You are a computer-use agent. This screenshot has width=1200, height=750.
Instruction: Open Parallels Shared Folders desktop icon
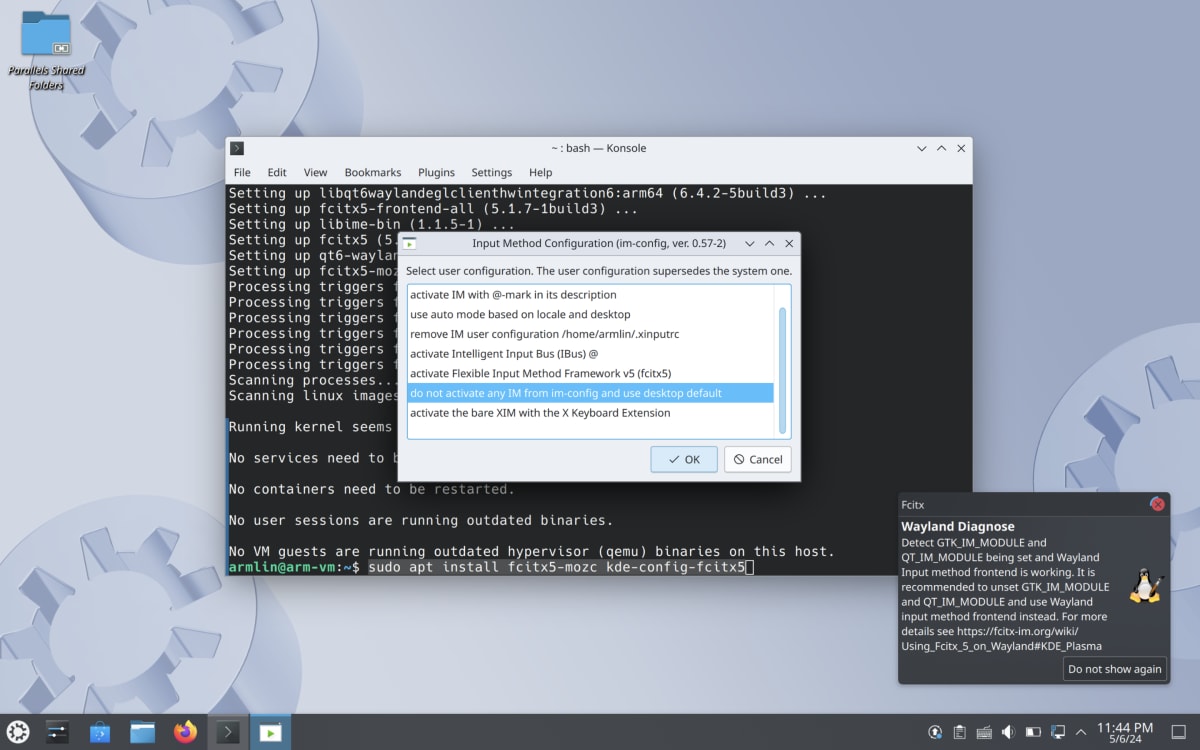coord(46,50)
